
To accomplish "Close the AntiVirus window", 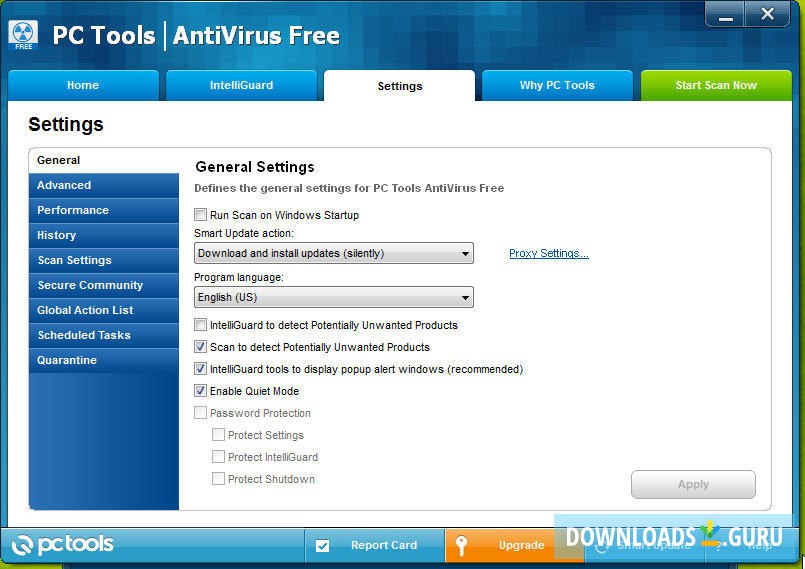I will [x=767, y=14].
